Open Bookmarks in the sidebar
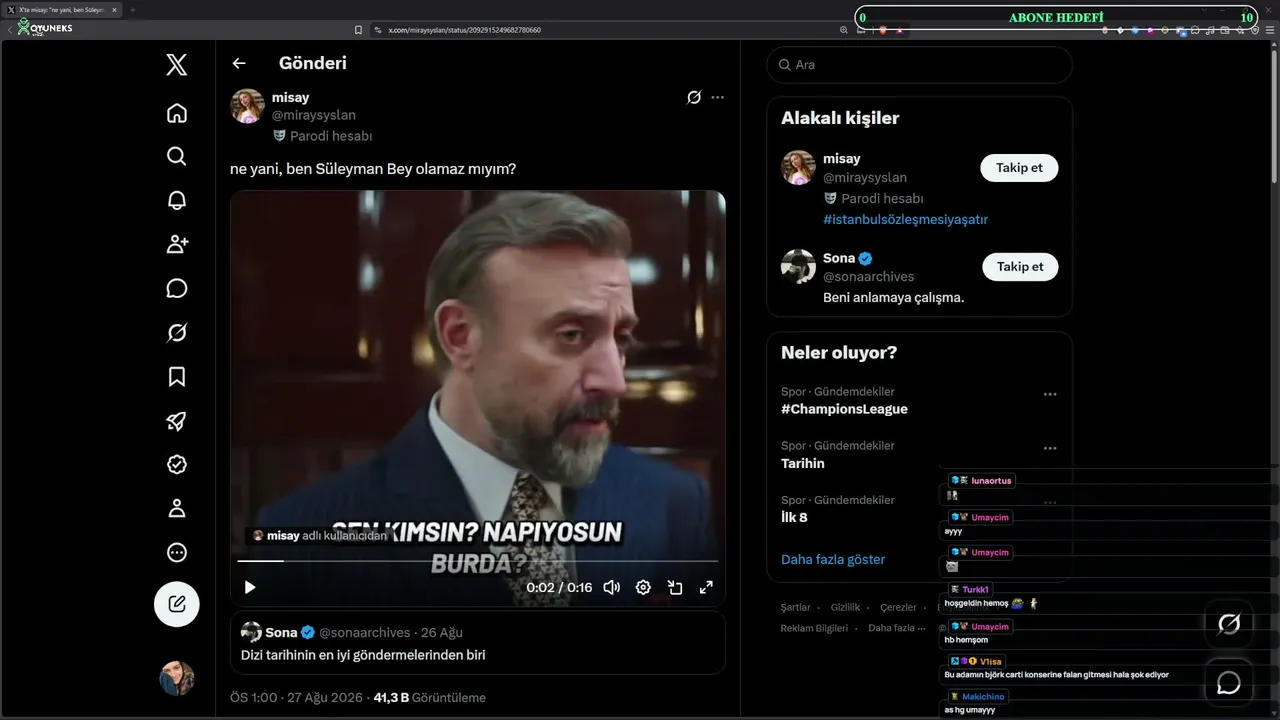The width and height of the screenshot is (1280, 720). (x=177, y=377)
